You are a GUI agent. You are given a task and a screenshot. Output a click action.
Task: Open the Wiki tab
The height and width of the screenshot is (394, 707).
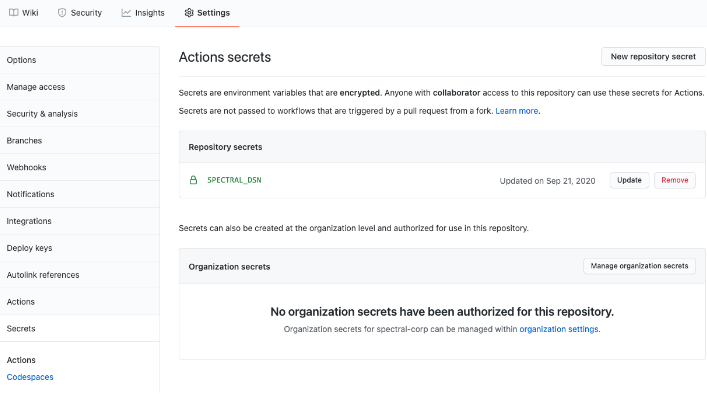click(x=24, y=13)
